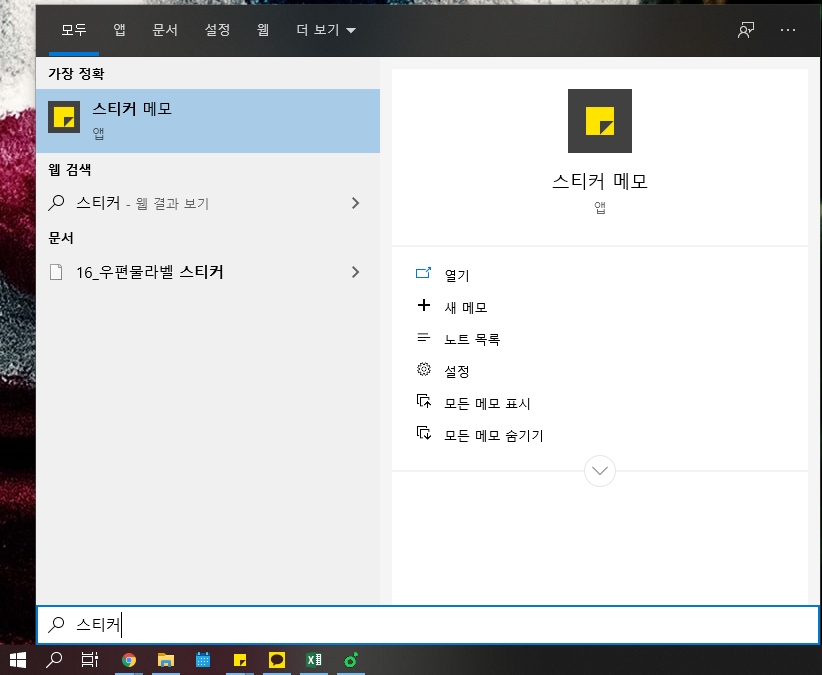Open Task View on the taskbar
Screen dimensions: 822x675
click(90, 660)
